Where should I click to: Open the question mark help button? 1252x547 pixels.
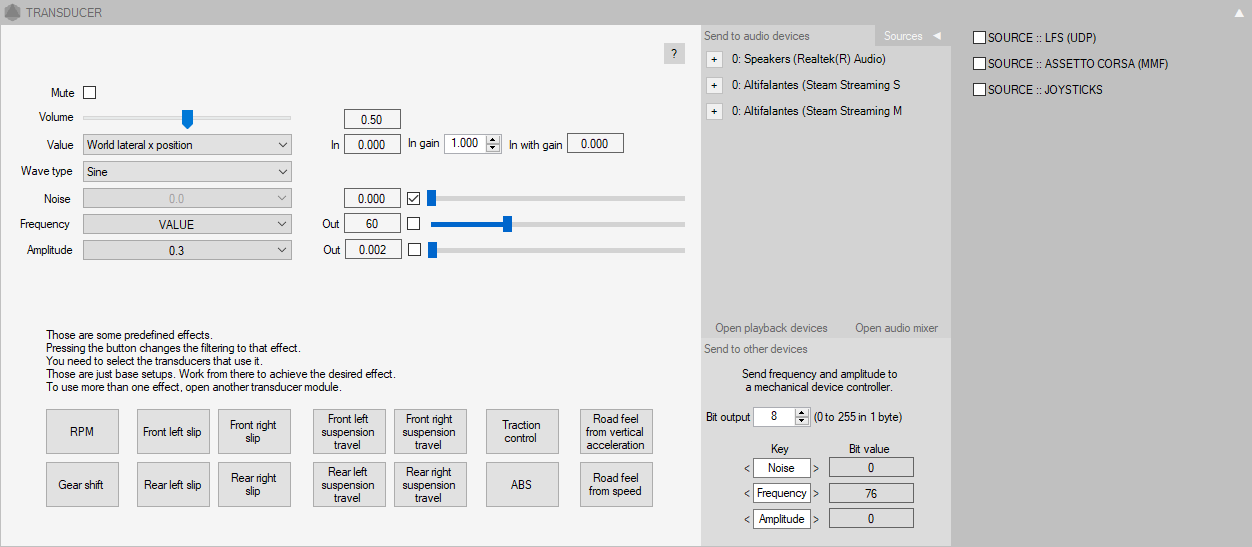tap(674, 54)
